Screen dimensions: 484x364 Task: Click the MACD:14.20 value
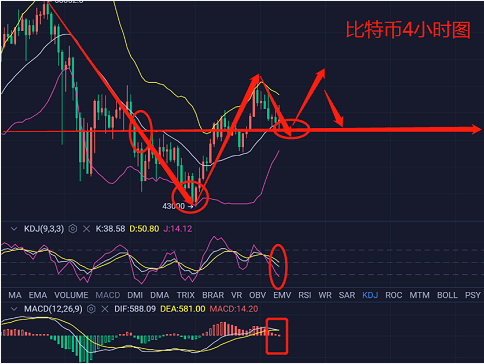pos(234,309)
